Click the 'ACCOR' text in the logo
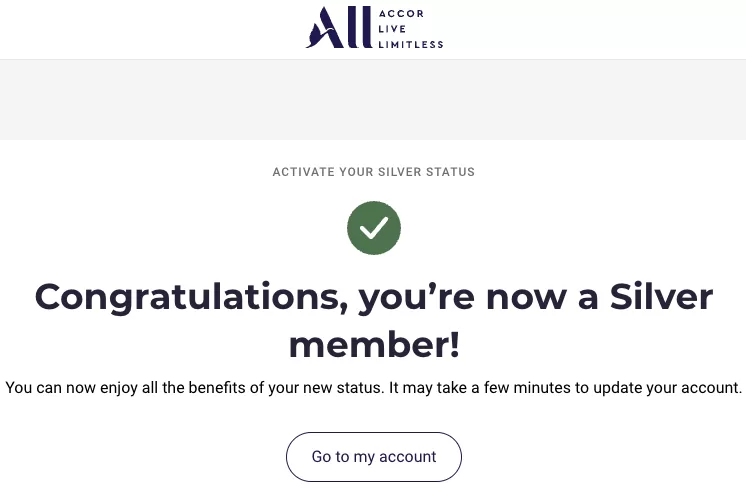 tap(401, 14)
